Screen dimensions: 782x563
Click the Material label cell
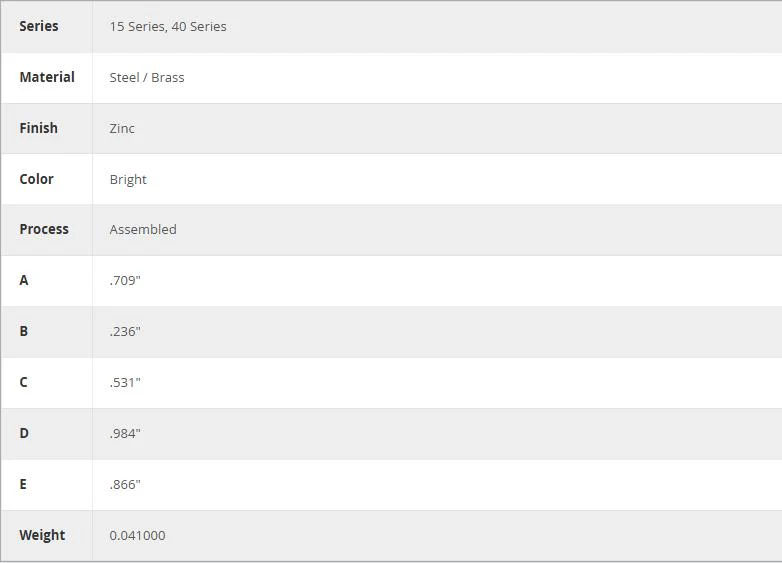click(47, 77)
